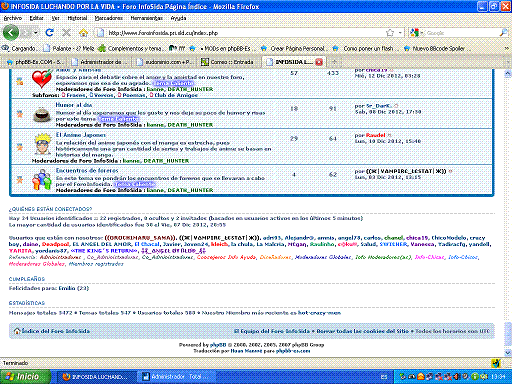Go back with the green back arrow
The image size is (512, 384).
[x=11, y=33]
